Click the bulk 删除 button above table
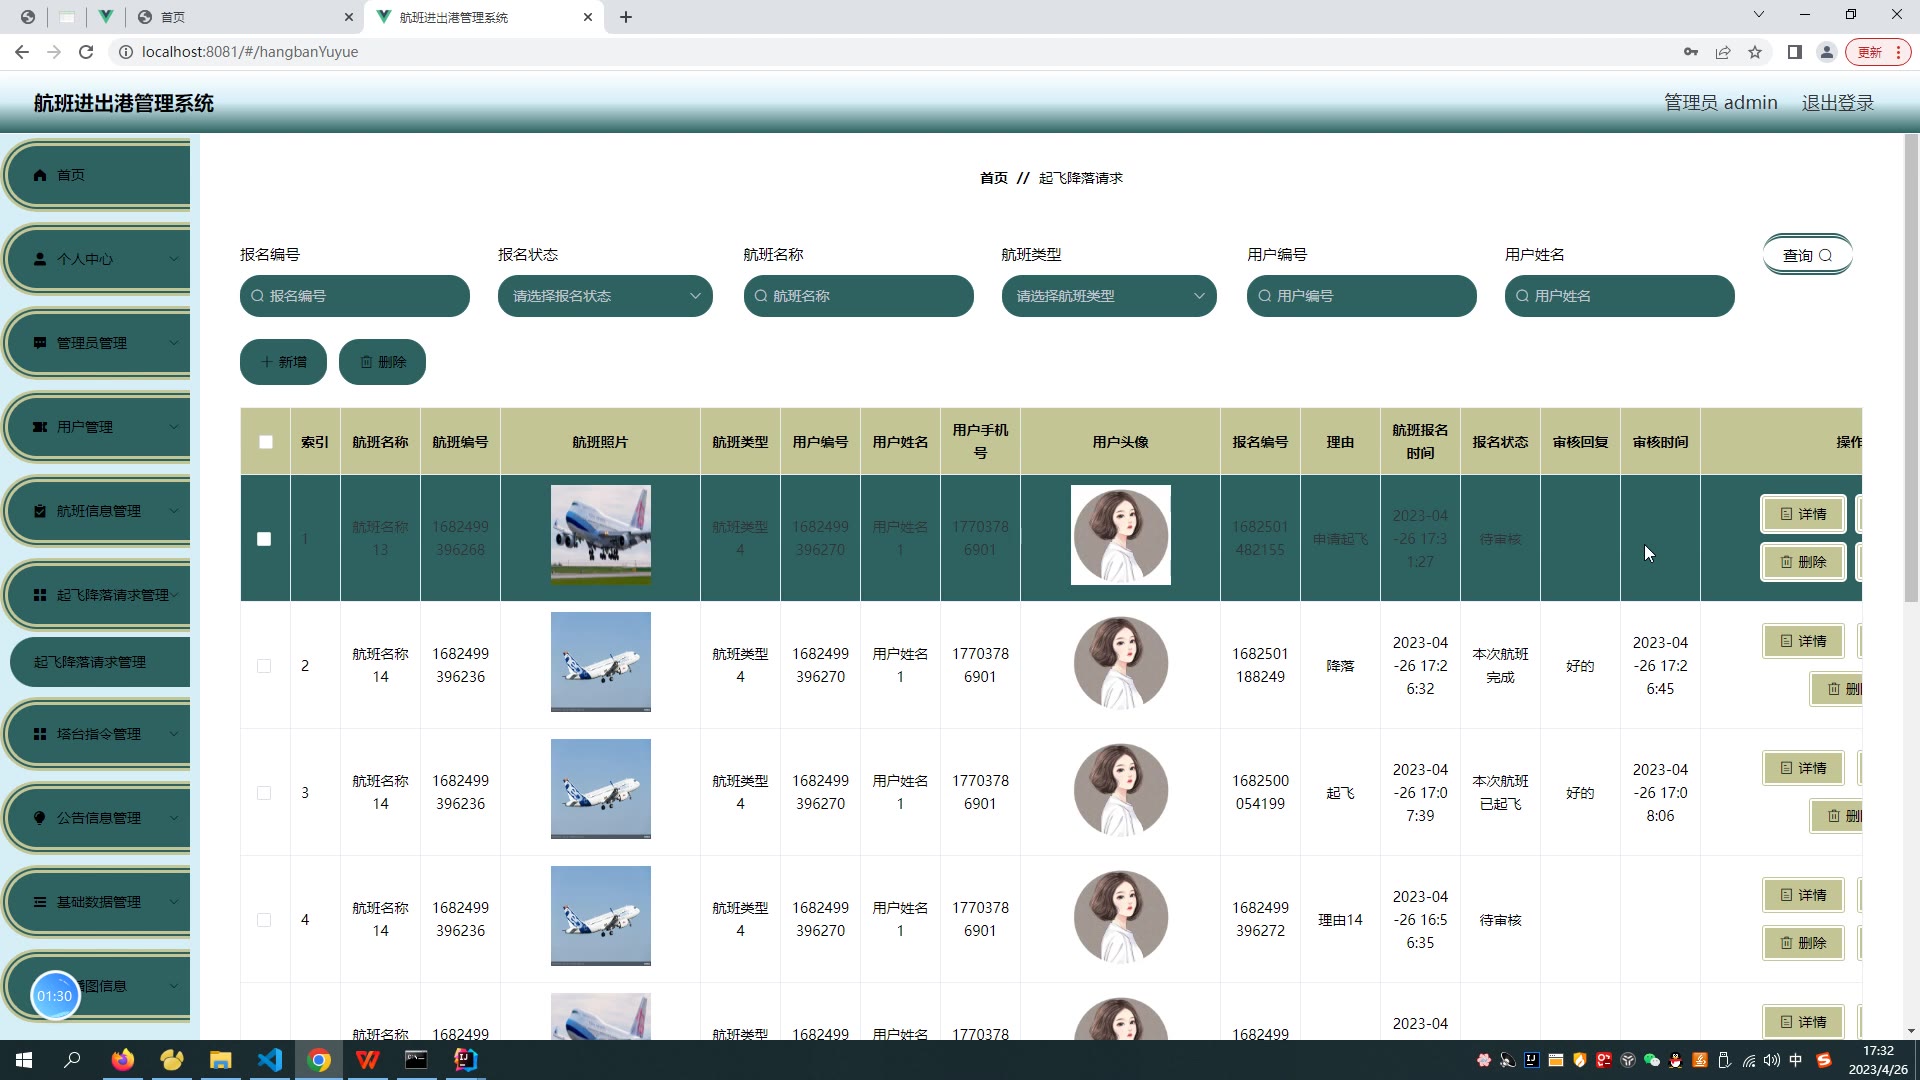The height and width of the screenshot is (1080, 1920). 382,362
